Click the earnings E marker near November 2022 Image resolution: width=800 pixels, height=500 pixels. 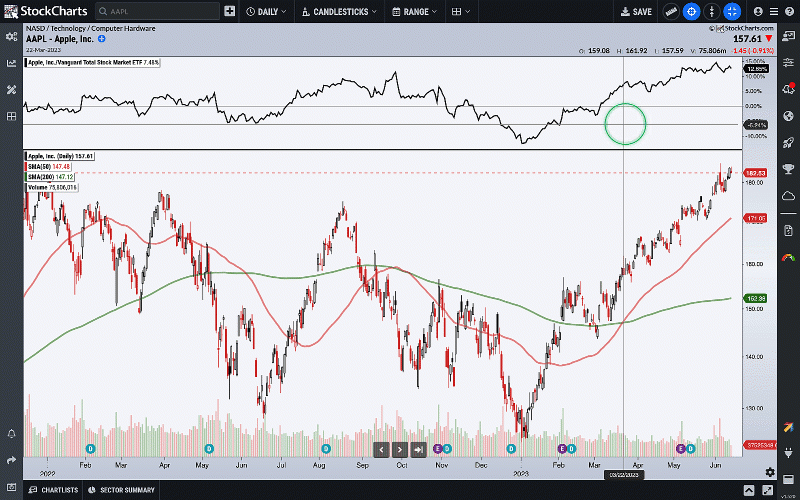(x=437, y=449)
